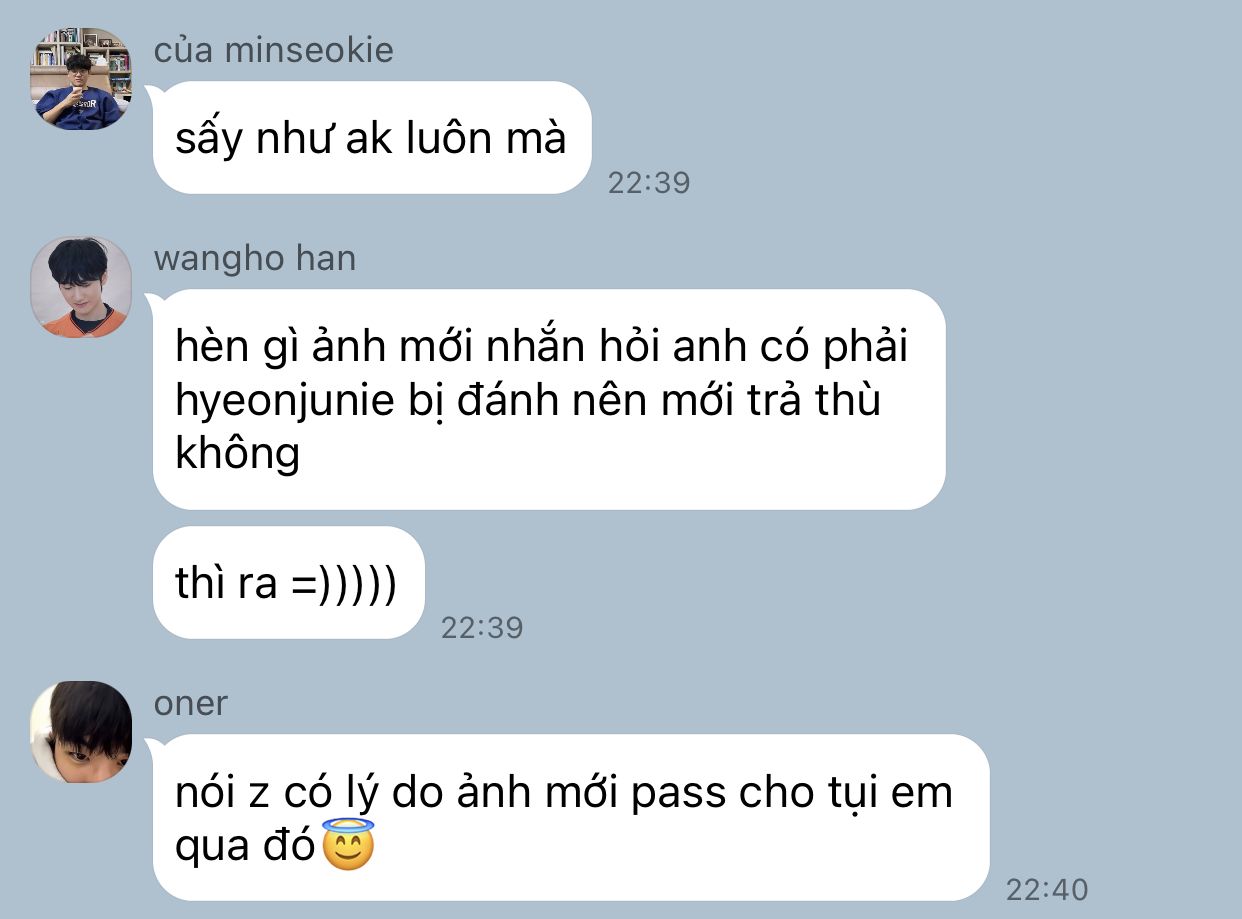Open wangho han's profile picture
This screenshot has height=919, width=1242.
click(82, 287)
